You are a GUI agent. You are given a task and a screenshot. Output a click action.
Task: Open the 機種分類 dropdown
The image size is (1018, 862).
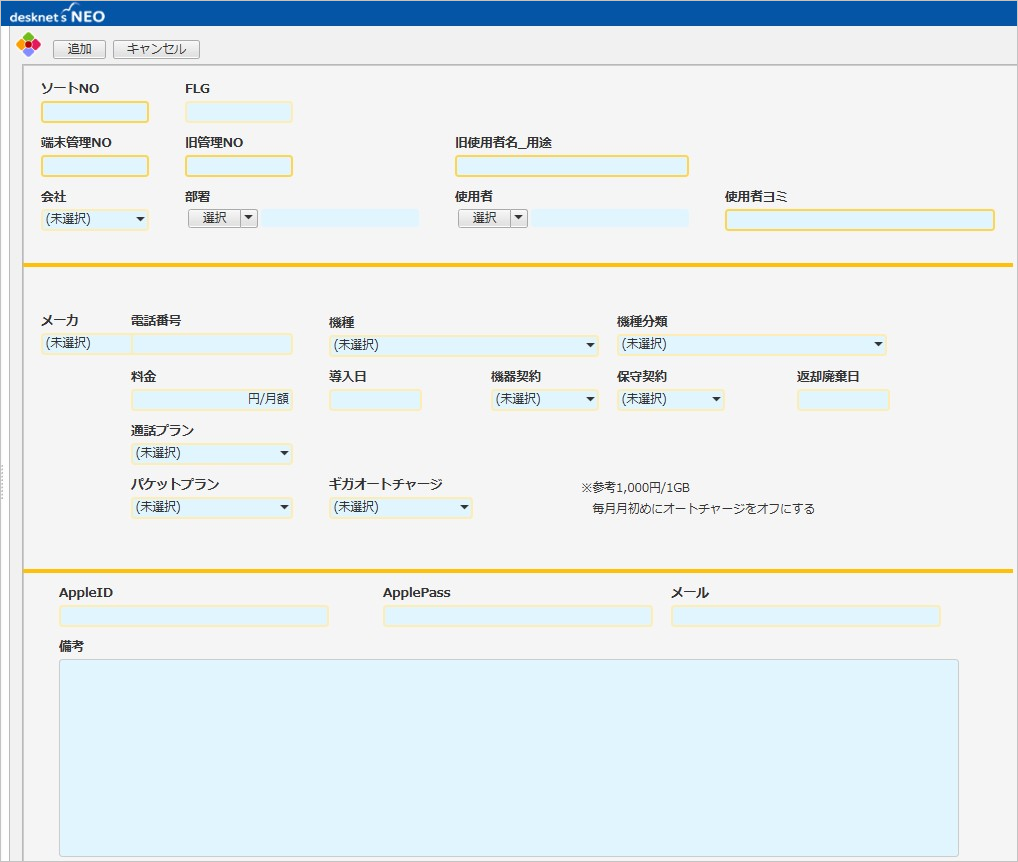pyautogui.click(x=751, y=344)
